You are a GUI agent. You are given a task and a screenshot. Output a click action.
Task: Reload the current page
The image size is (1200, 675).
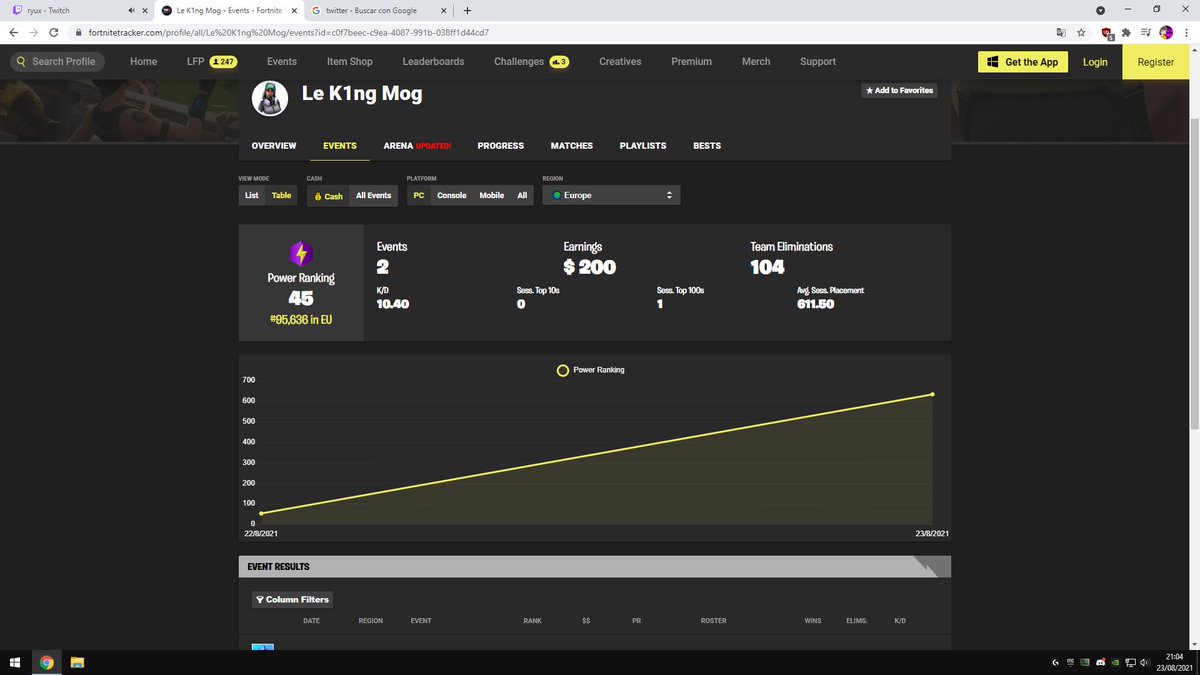tap(53, 32)
